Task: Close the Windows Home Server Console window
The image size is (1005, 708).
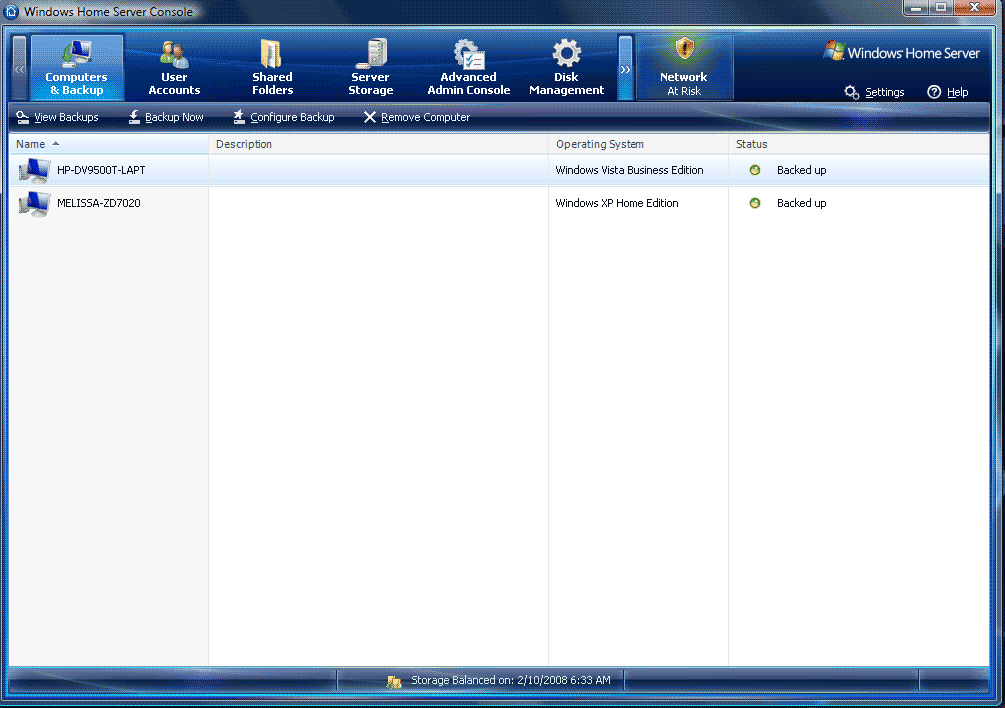Action: 974,8
